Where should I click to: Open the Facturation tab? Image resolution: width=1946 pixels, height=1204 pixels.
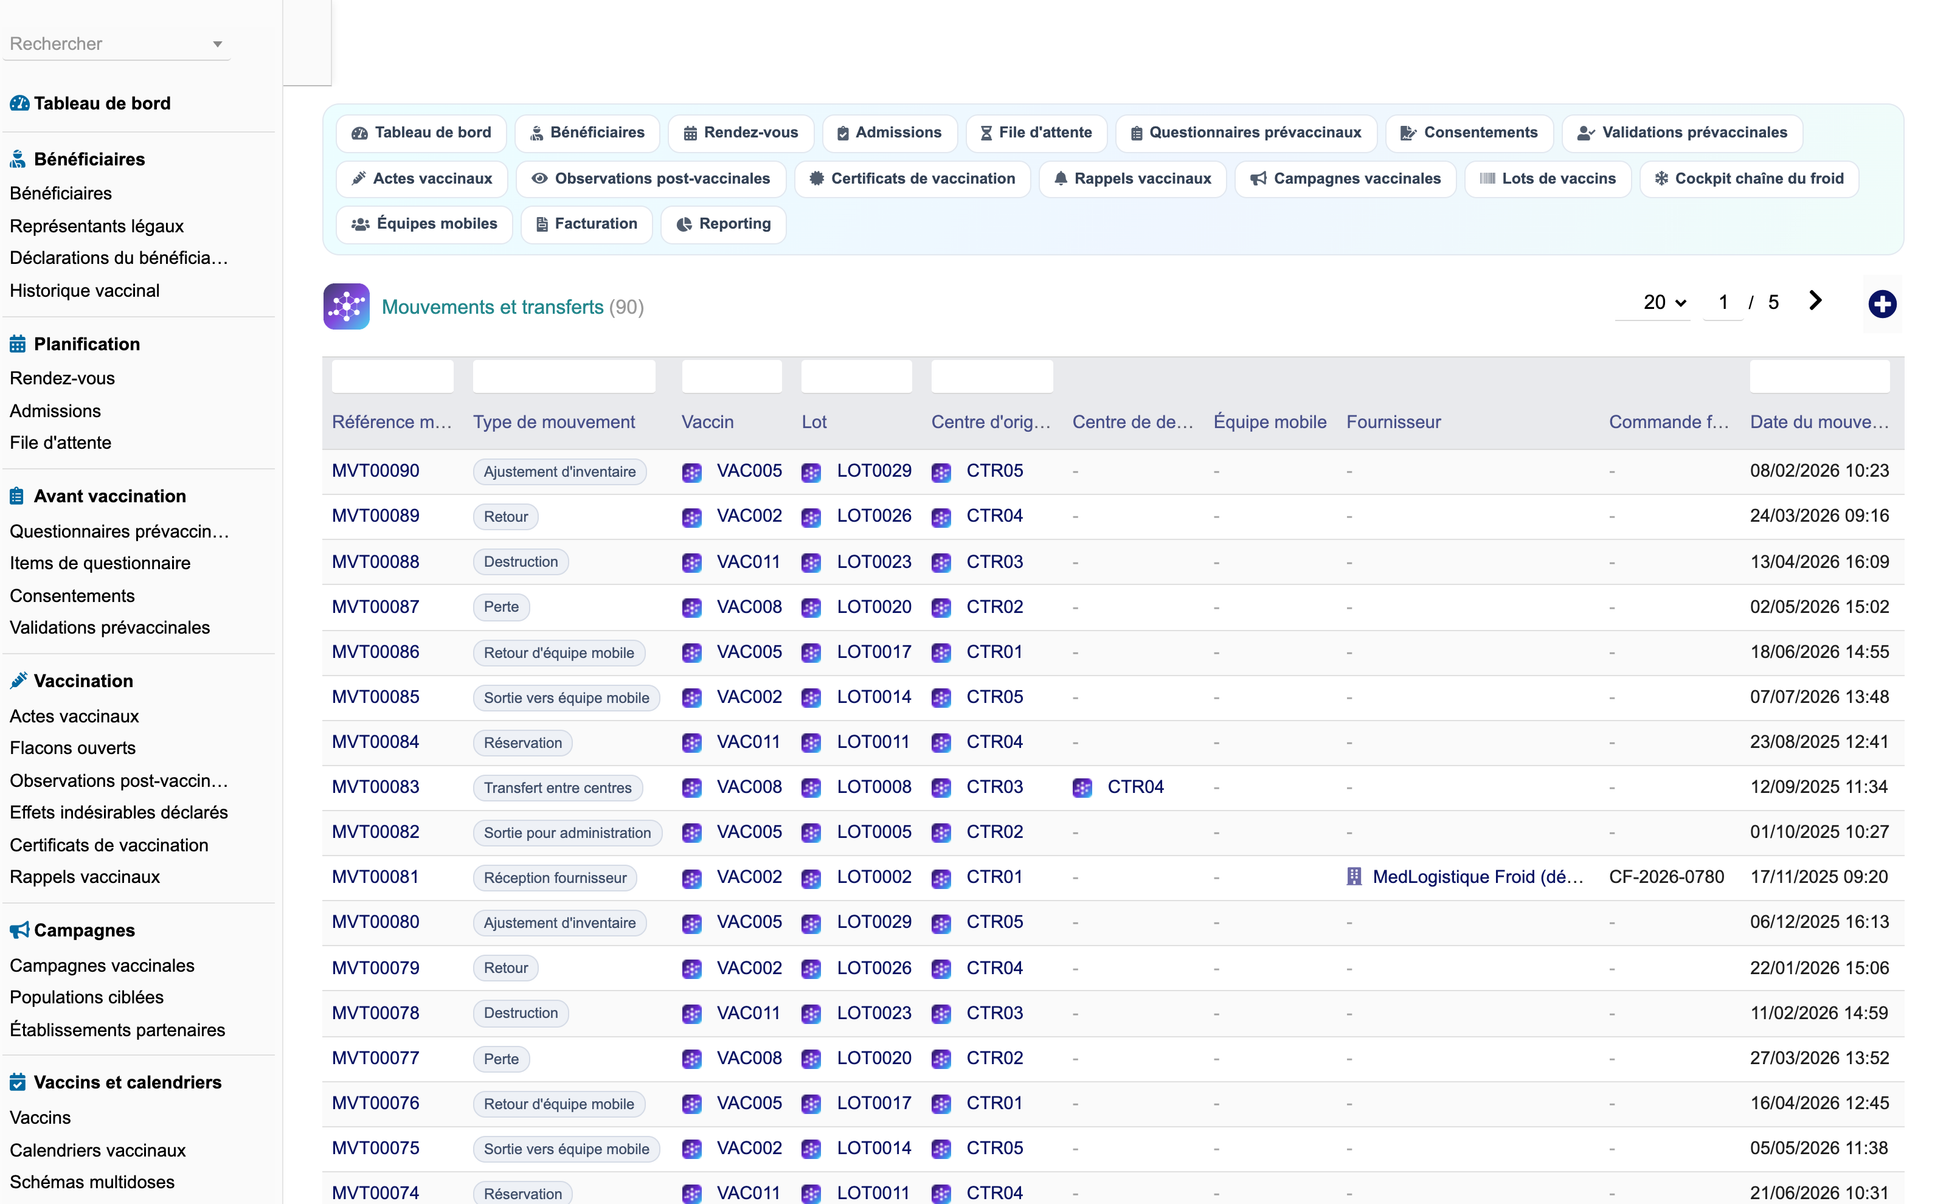587,224
